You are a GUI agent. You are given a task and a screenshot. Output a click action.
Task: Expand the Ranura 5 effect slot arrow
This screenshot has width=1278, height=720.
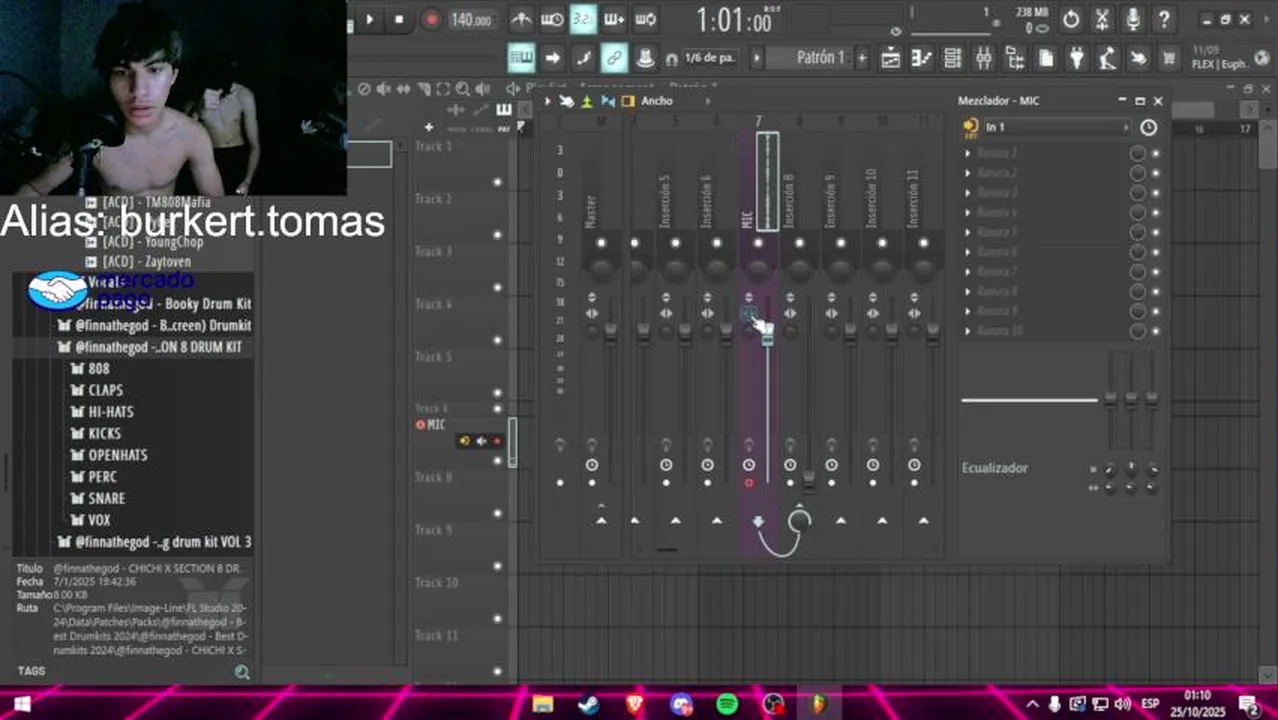(967, 232)
